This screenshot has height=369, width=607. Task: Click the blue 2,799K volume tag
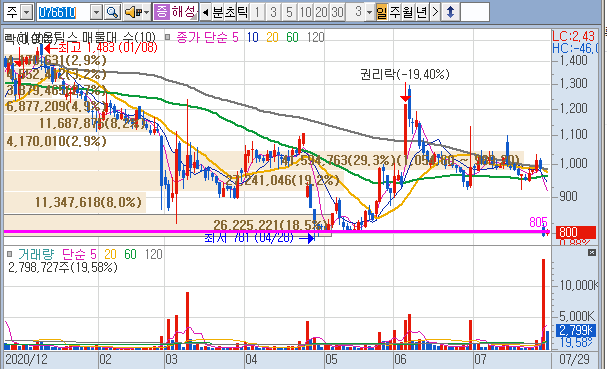click(576, 330)
